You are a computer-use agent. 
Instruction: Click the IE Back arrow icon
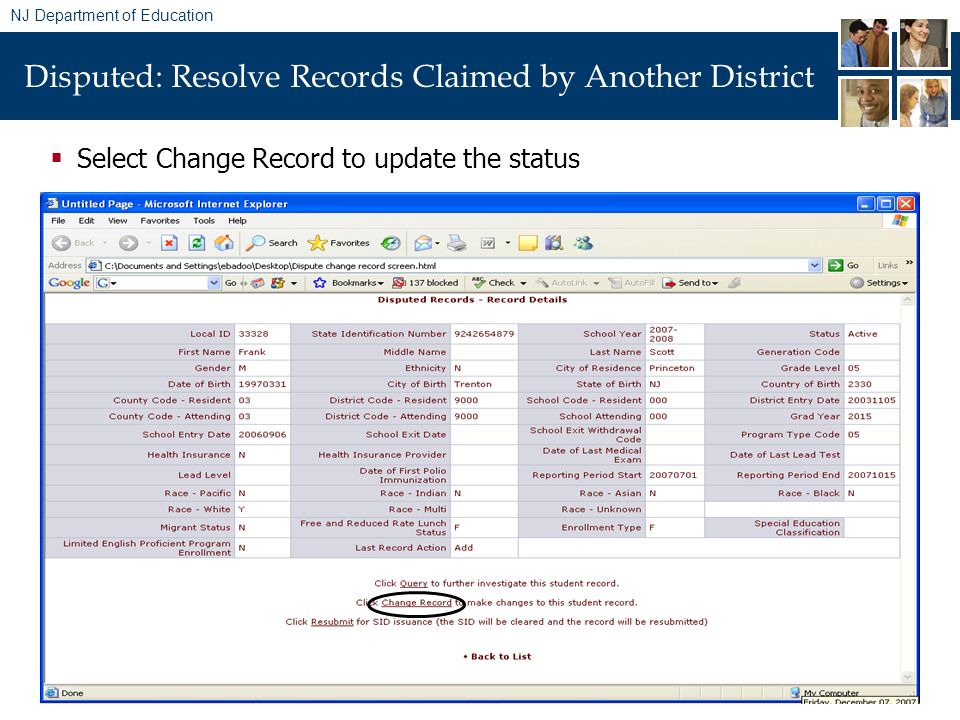point(61,243)
